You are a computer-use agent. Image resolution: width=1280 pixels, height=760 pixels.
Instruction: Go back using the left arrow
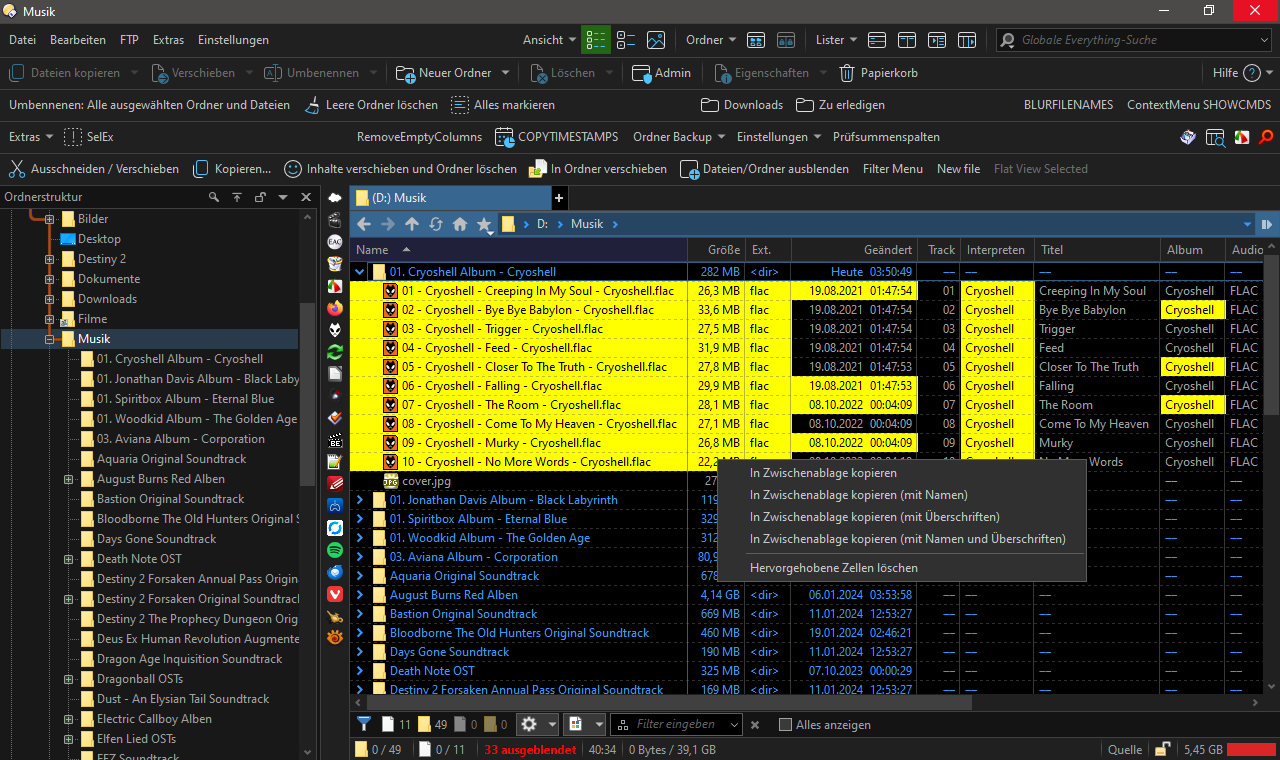click(x=364, y=224)
